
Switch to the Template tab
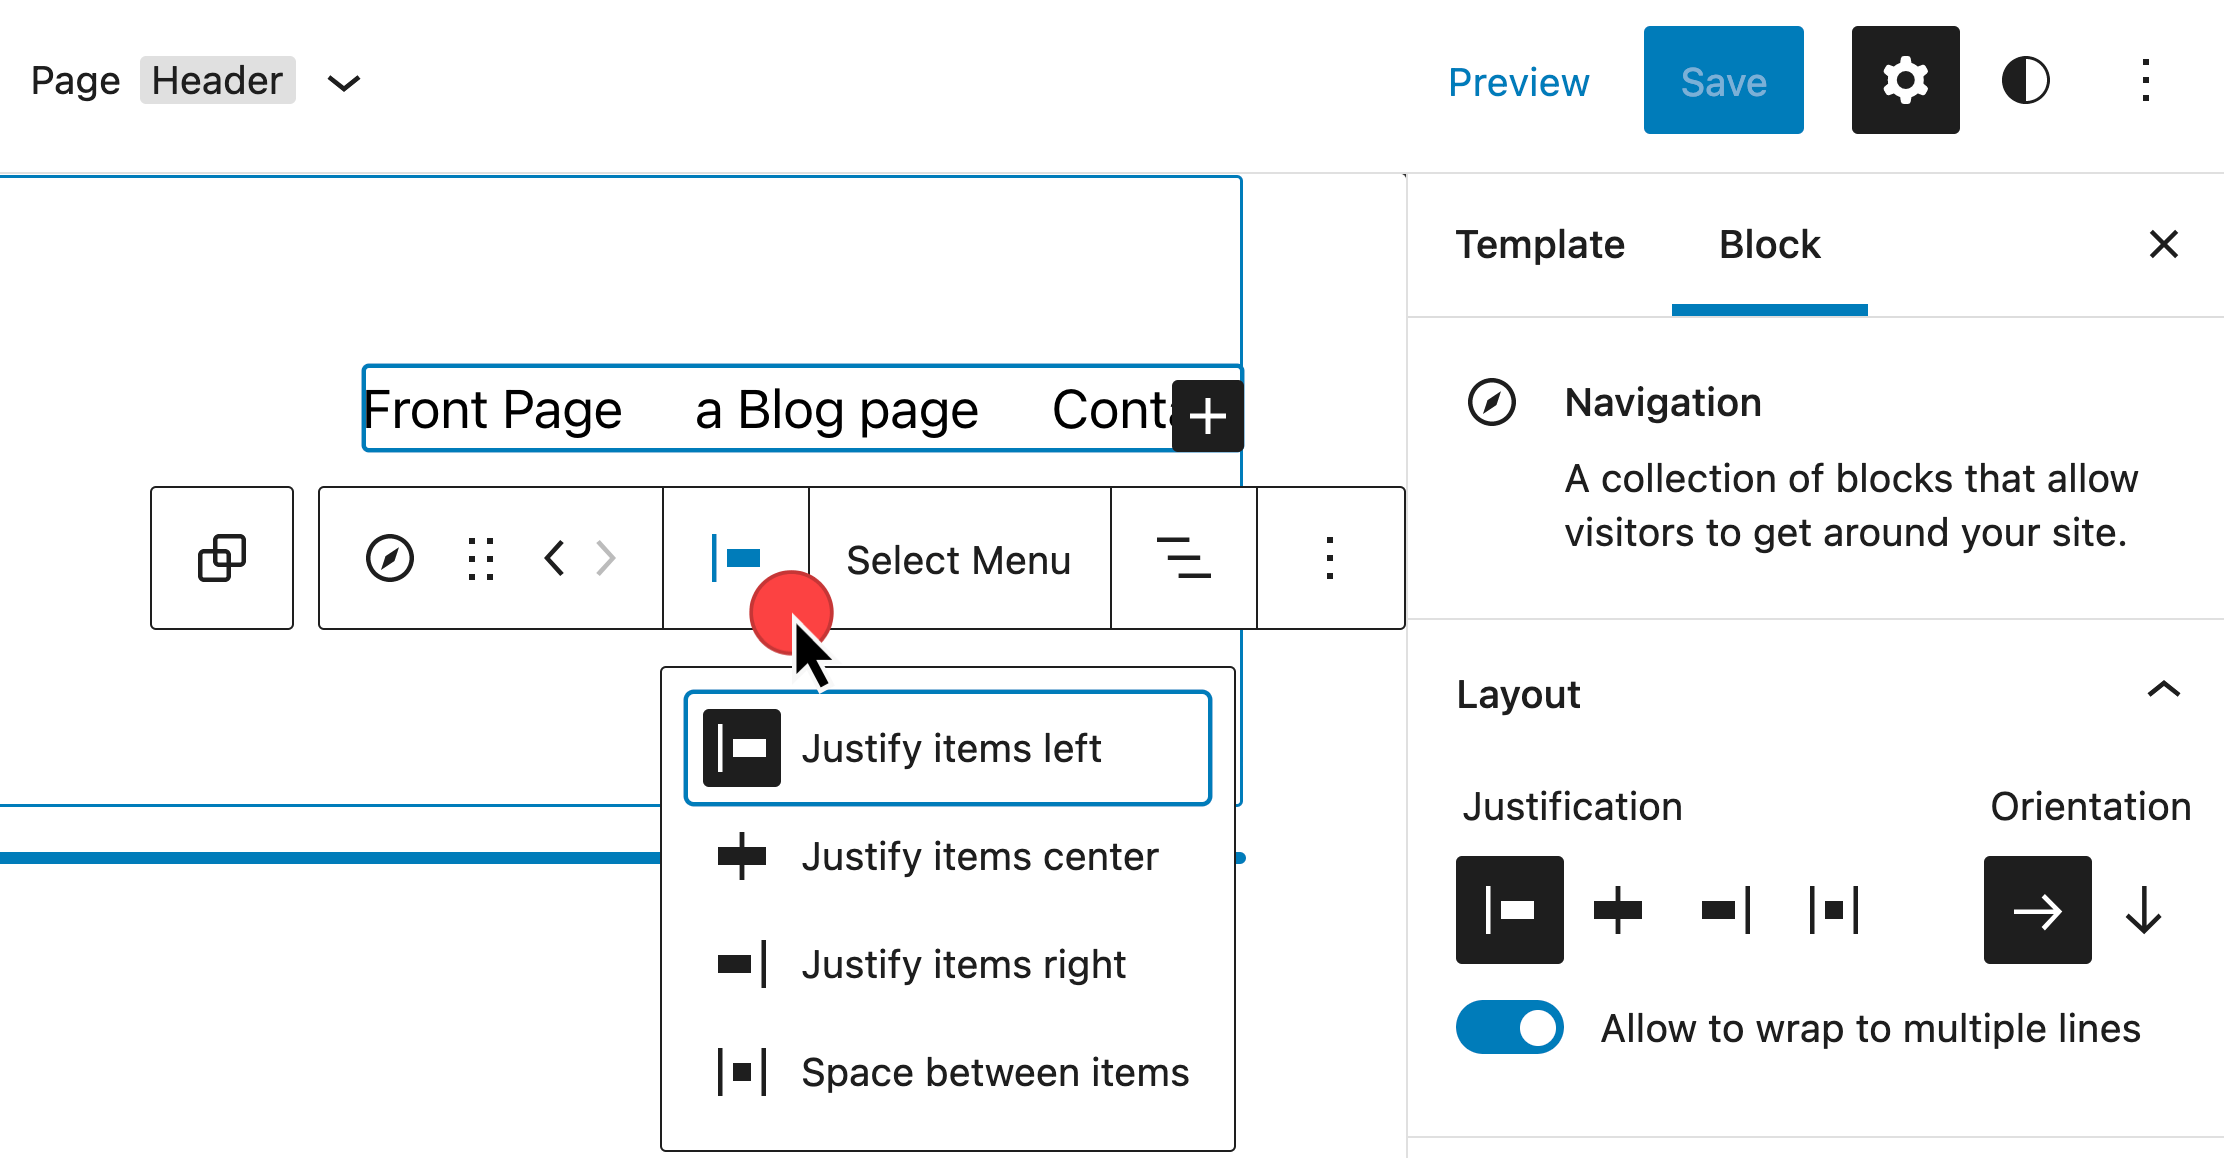(1540, 245)
